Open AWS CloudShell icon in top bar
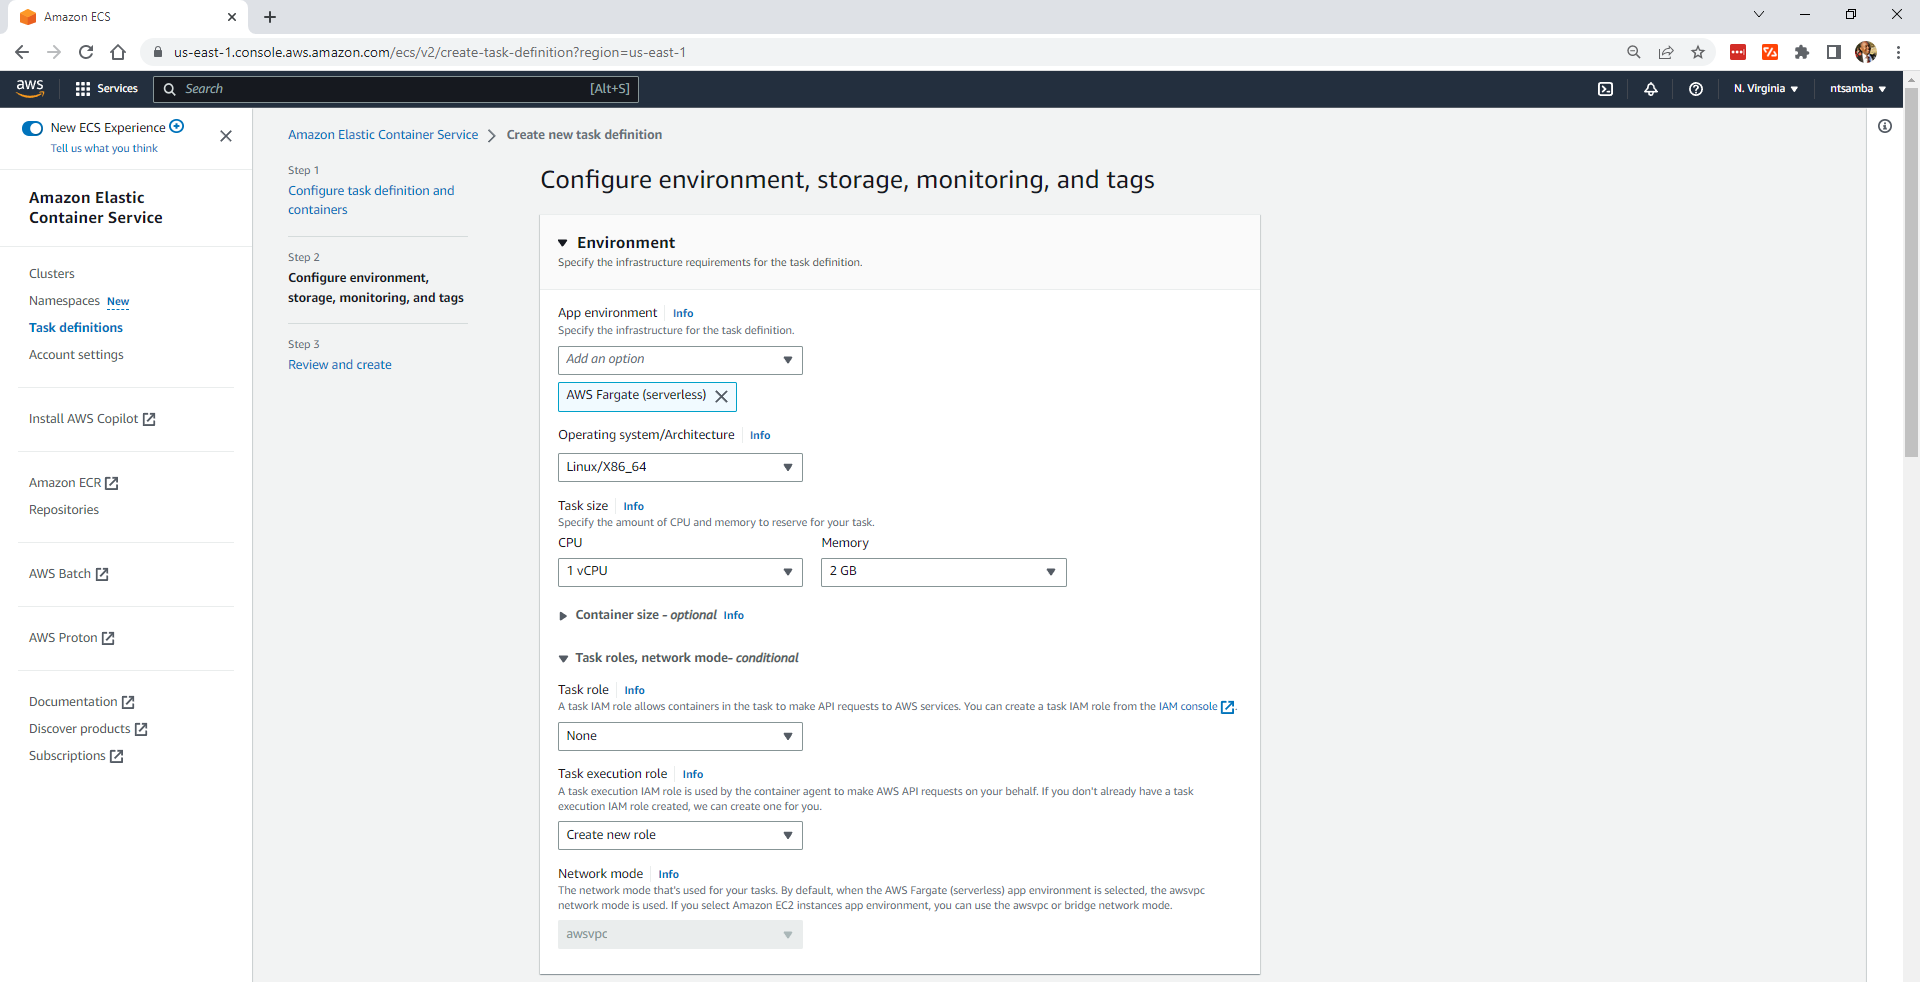The image size is (1920, 982). click(x=1605, y=89)
